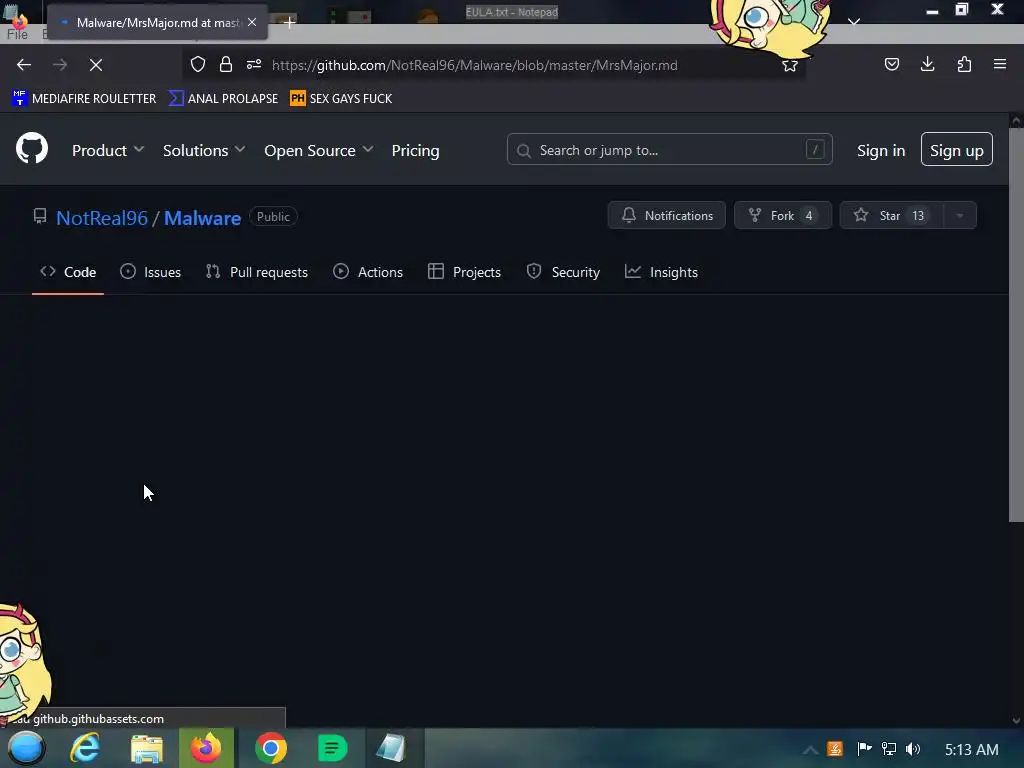
Task: Open the shield tracking protection icon
Action: (198, 64)
